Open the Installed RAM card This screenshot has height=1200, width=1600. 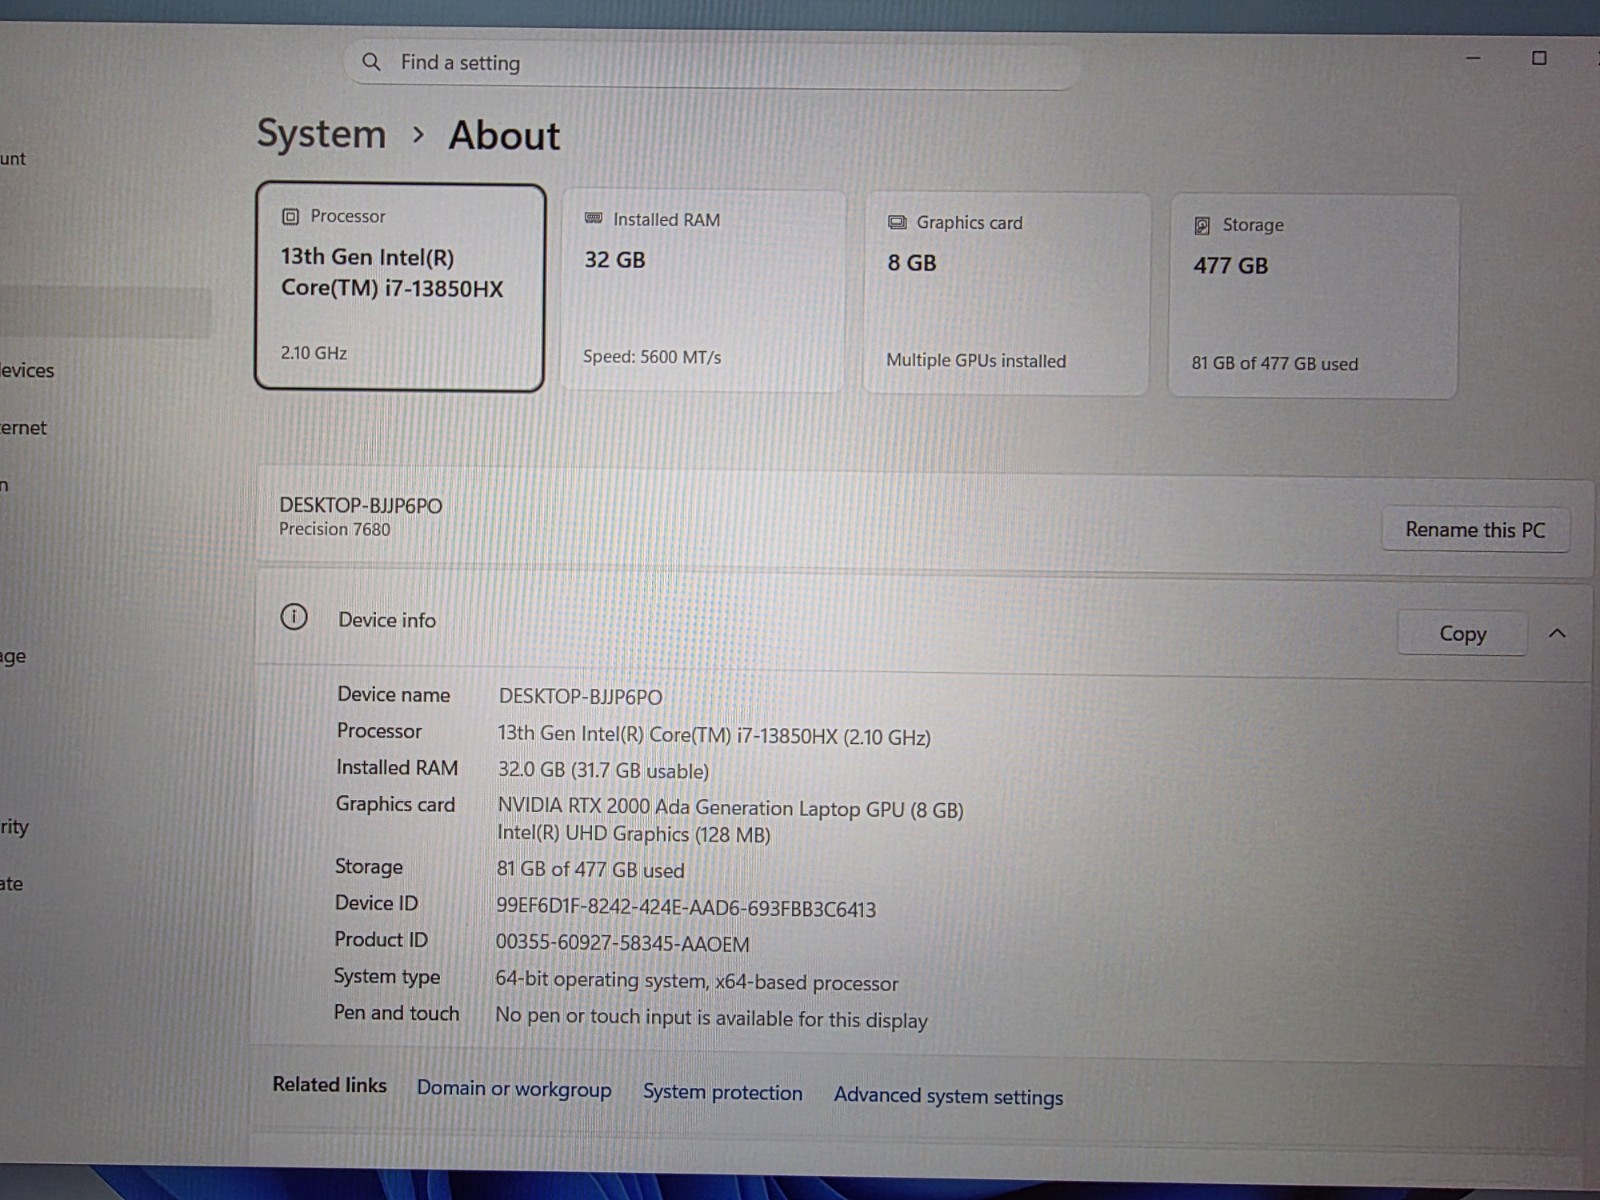coord(704,291)
